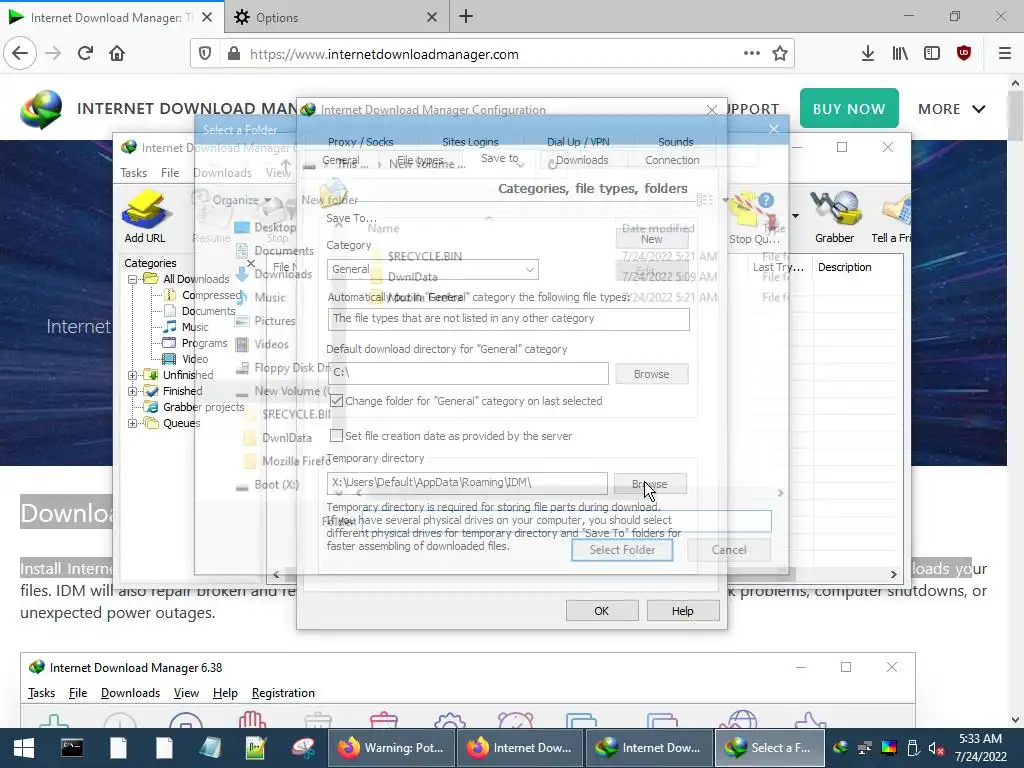
Task: Select Compressed category in IDM tree
Action: point(211,295)
